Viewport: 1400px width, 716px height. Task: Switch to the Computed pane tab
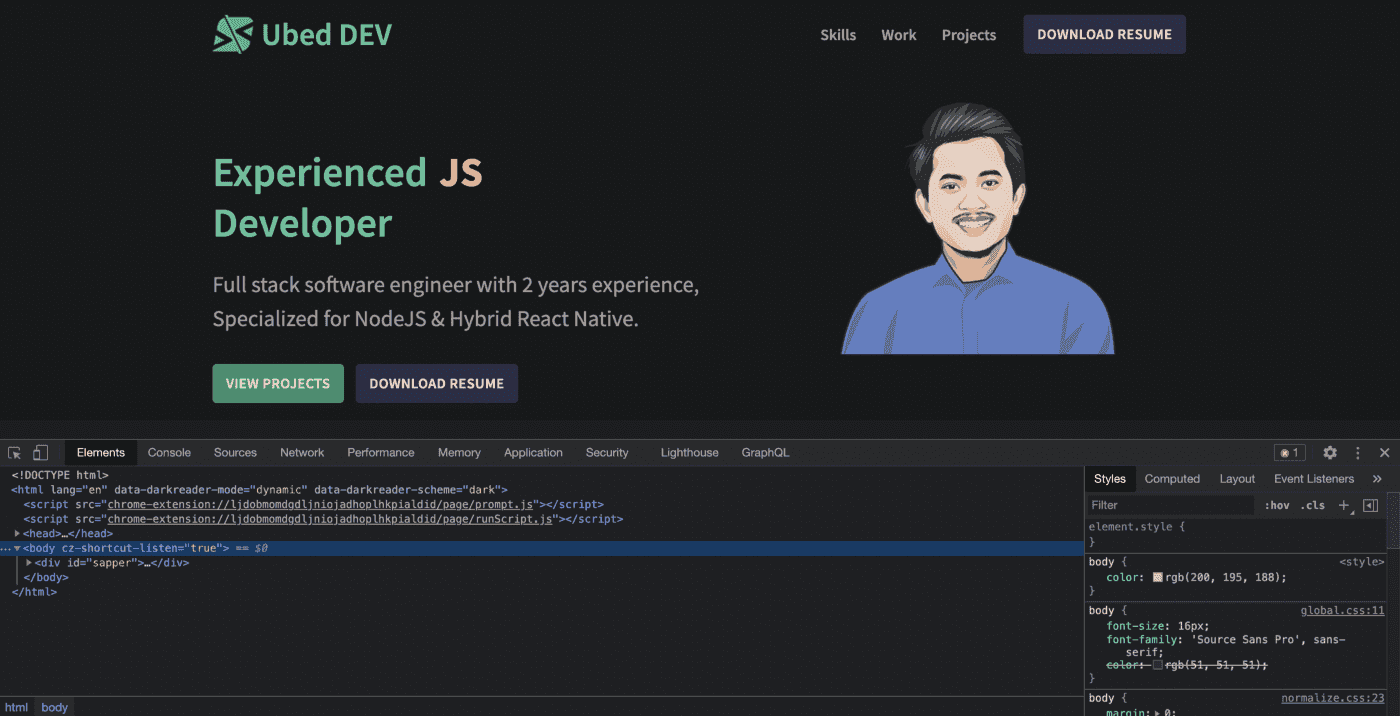tap(1172, 479)
